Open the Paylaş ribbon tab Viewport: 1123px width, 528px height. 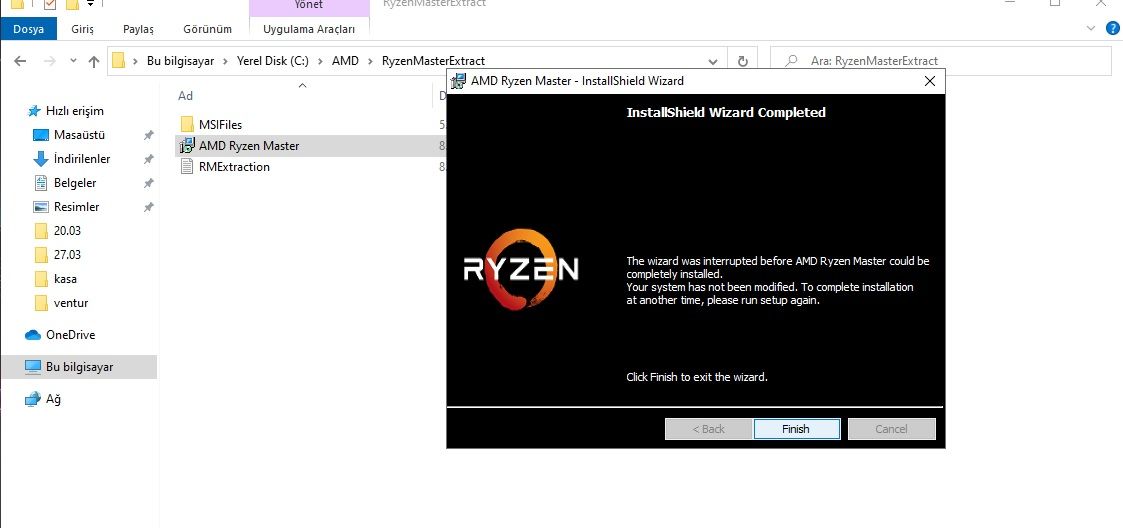[x=138, y=29]
